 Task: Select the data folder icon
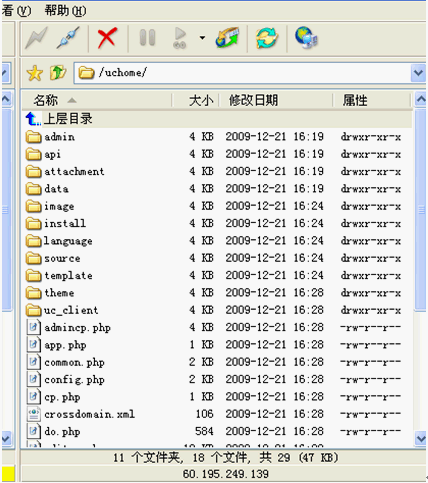point(34,189)
